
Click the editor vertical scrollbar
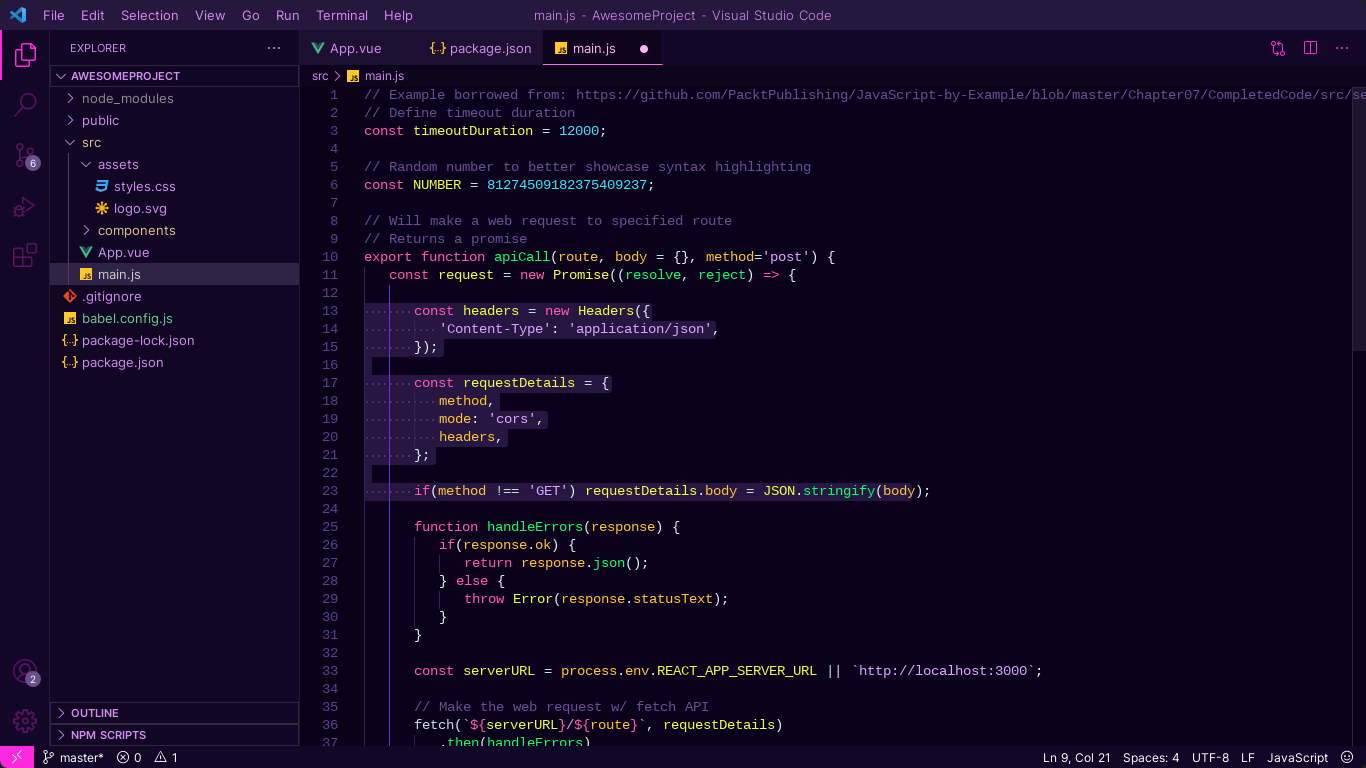1359,218
